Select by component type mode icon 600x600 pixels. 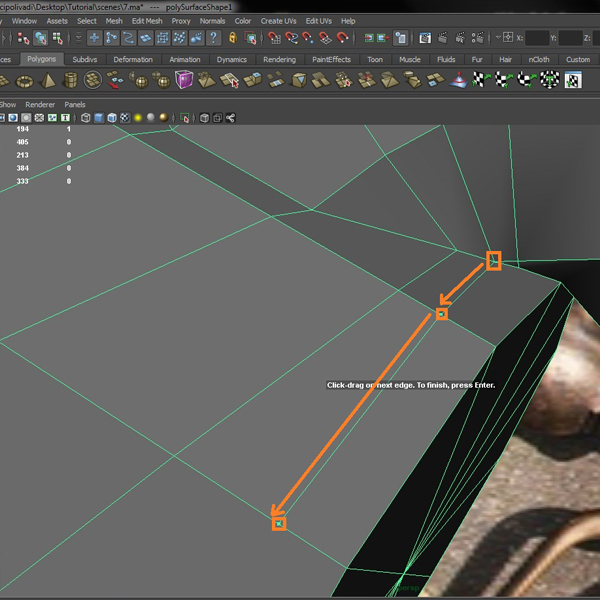click(57, 38)
